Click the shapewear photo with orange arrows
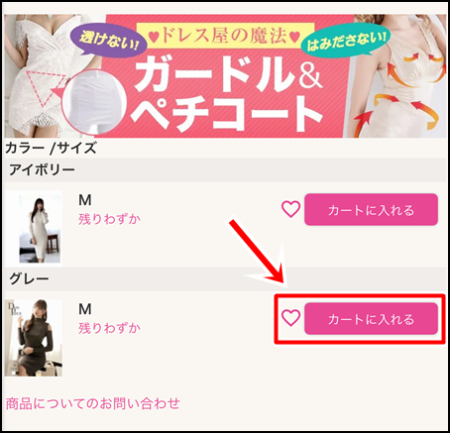This screenshot has height=433, width=450. (x=398, y=76)
